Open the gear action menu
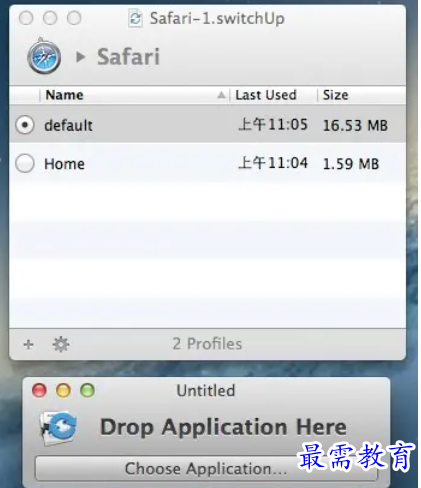The image size is (421, 488). [61, 344]
